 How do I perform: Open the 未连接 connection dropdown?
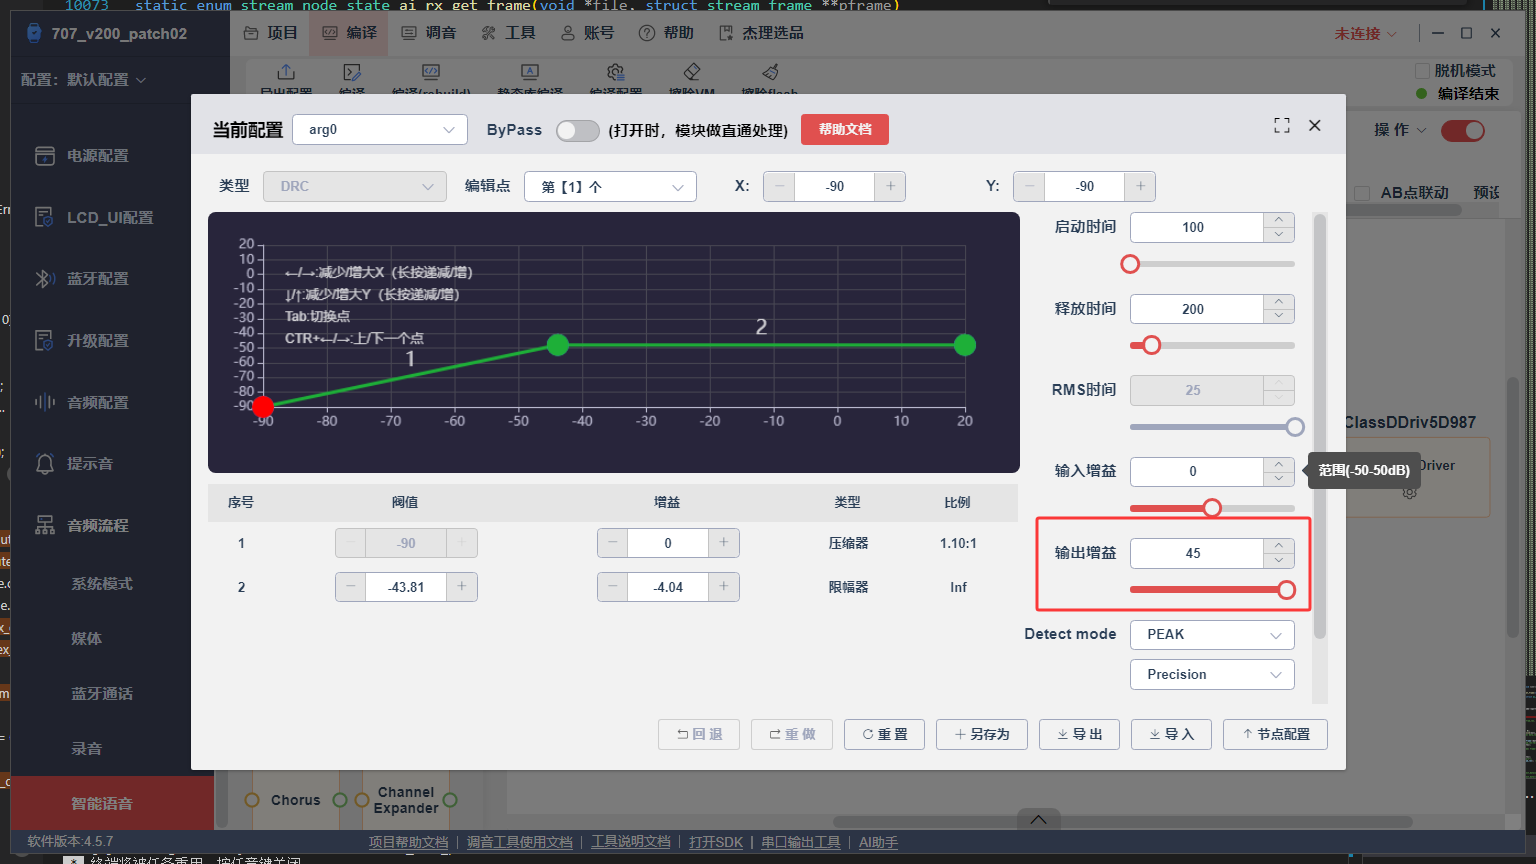1365,33
